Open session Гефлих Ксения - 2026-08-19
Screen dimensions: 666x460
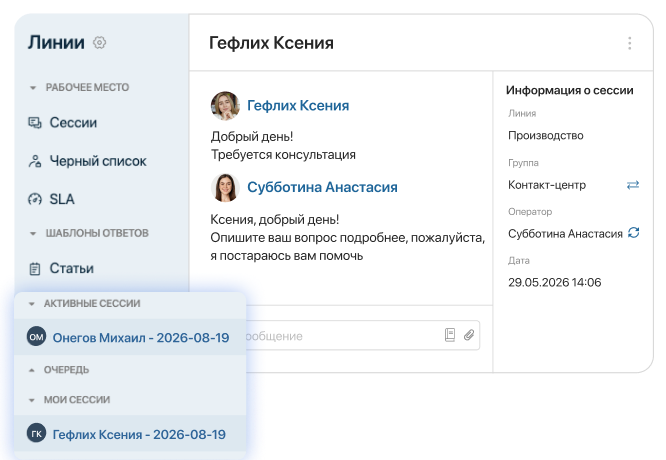[130, 434]
